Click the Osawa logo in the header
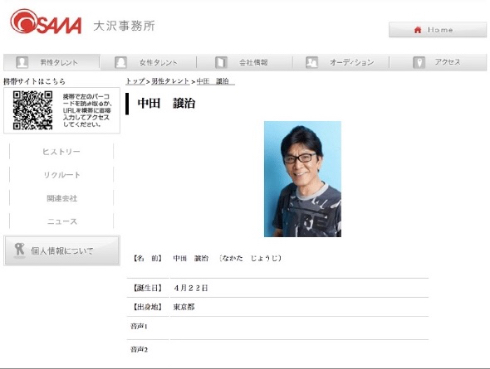 [46, 22]
